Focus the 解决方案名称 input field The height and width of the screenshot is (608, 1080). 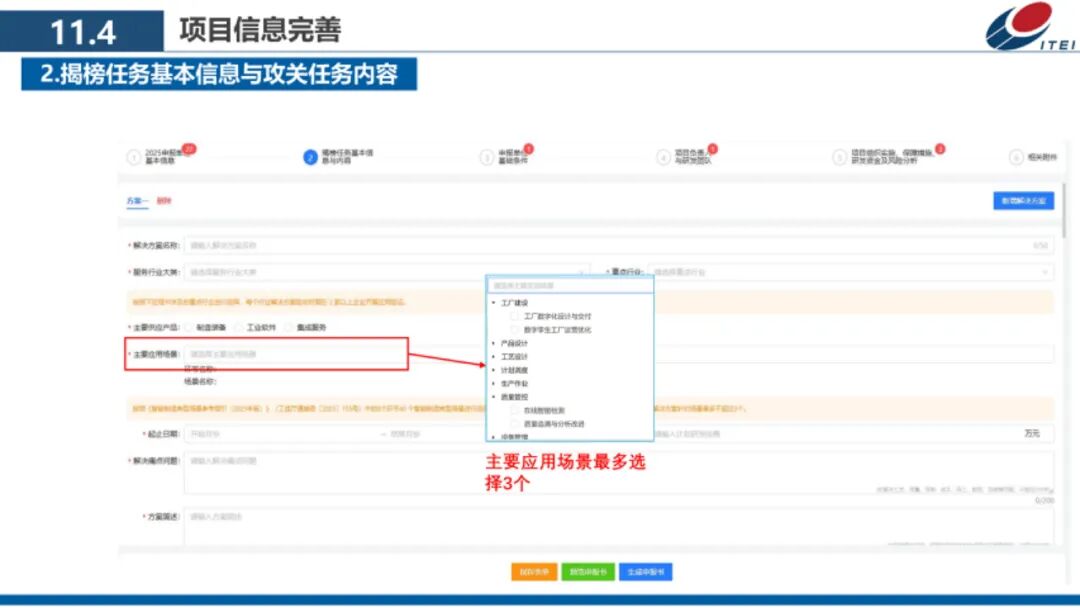[619, 245]
